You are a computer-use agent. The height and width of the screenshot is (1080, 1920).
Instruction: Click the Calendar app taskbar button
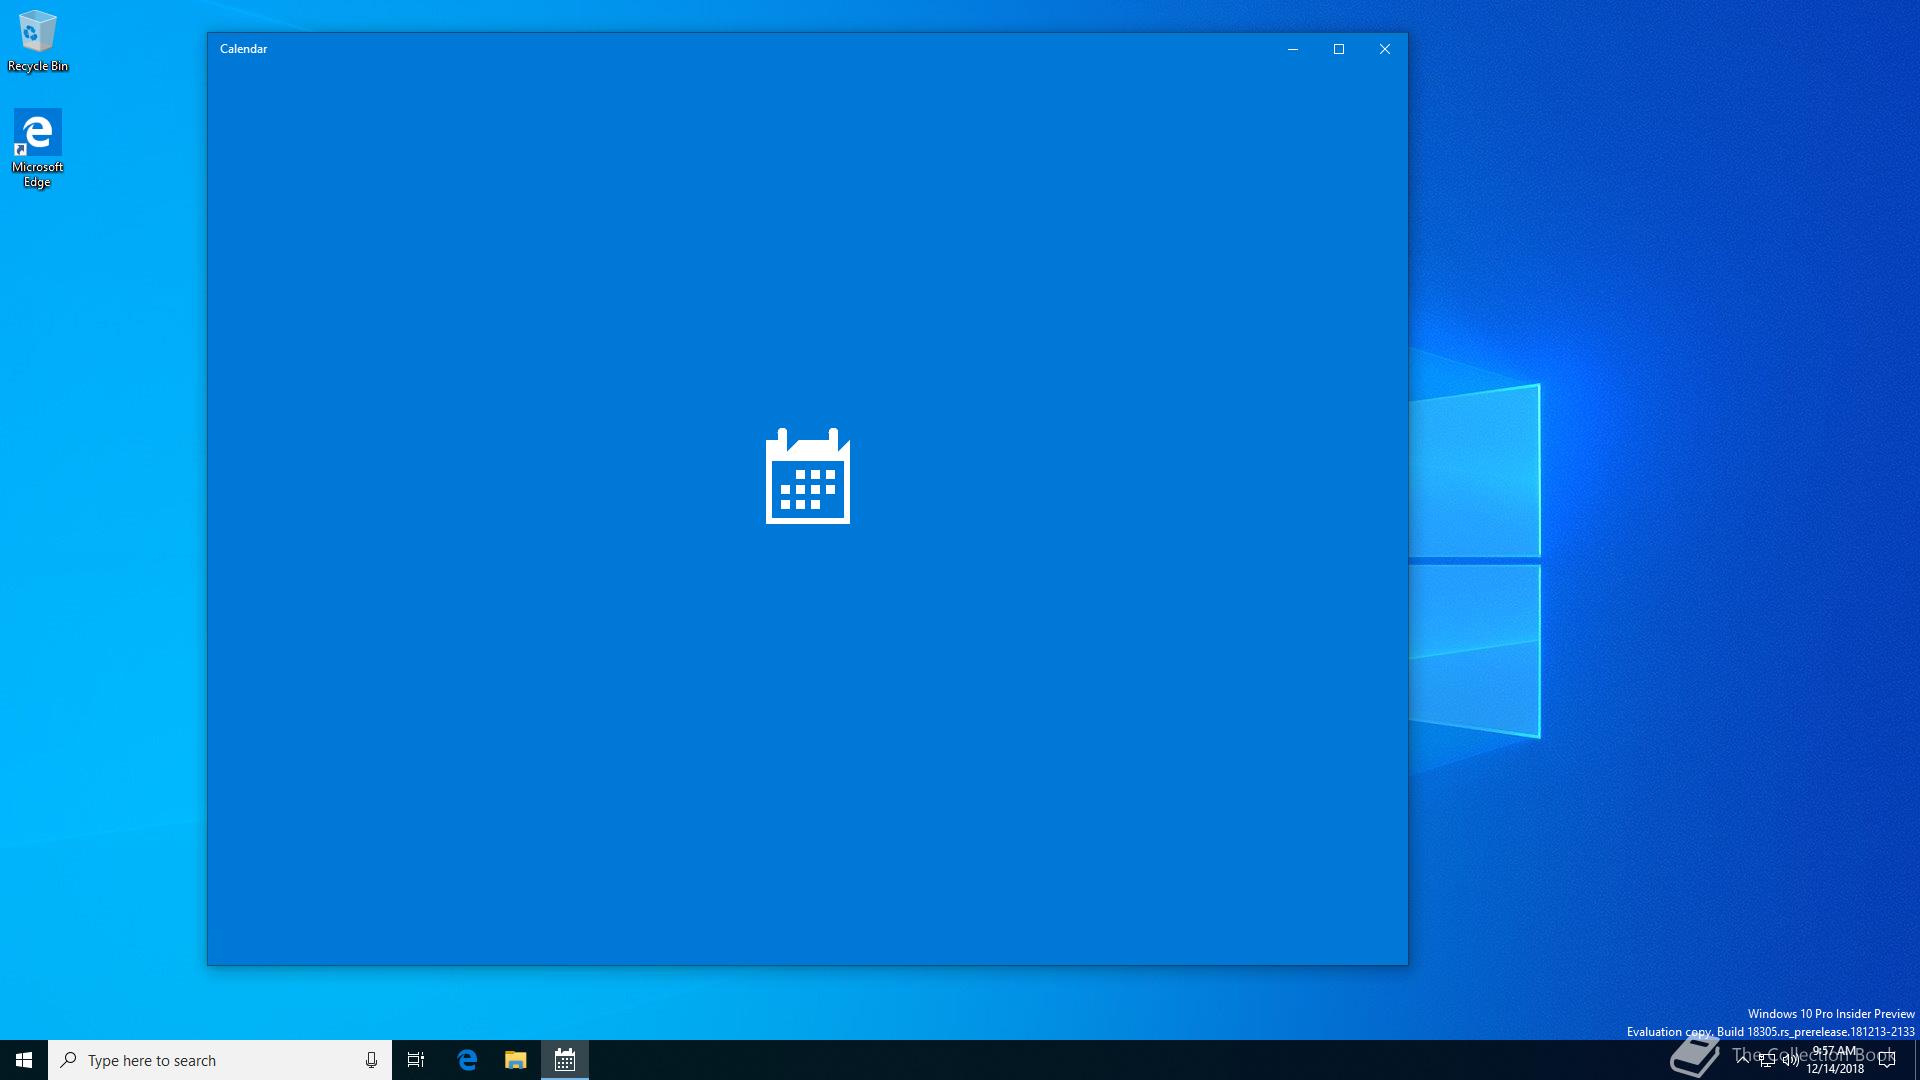(x=565, y=1060)
